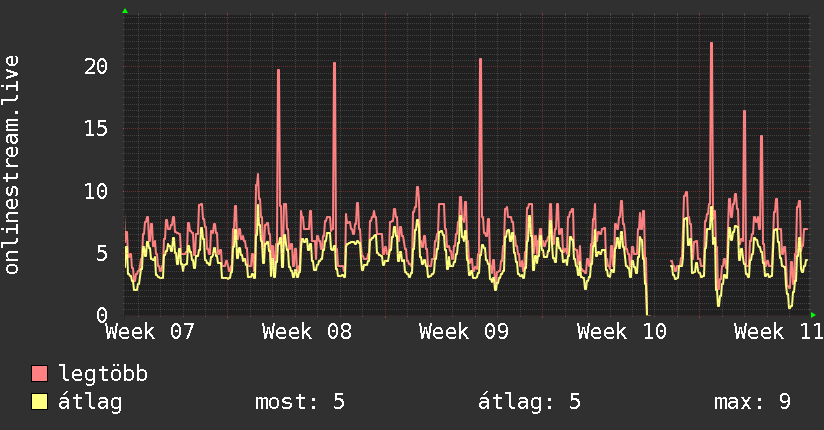
Task: Click the 'most: 5' value
Action: [300, 402]
